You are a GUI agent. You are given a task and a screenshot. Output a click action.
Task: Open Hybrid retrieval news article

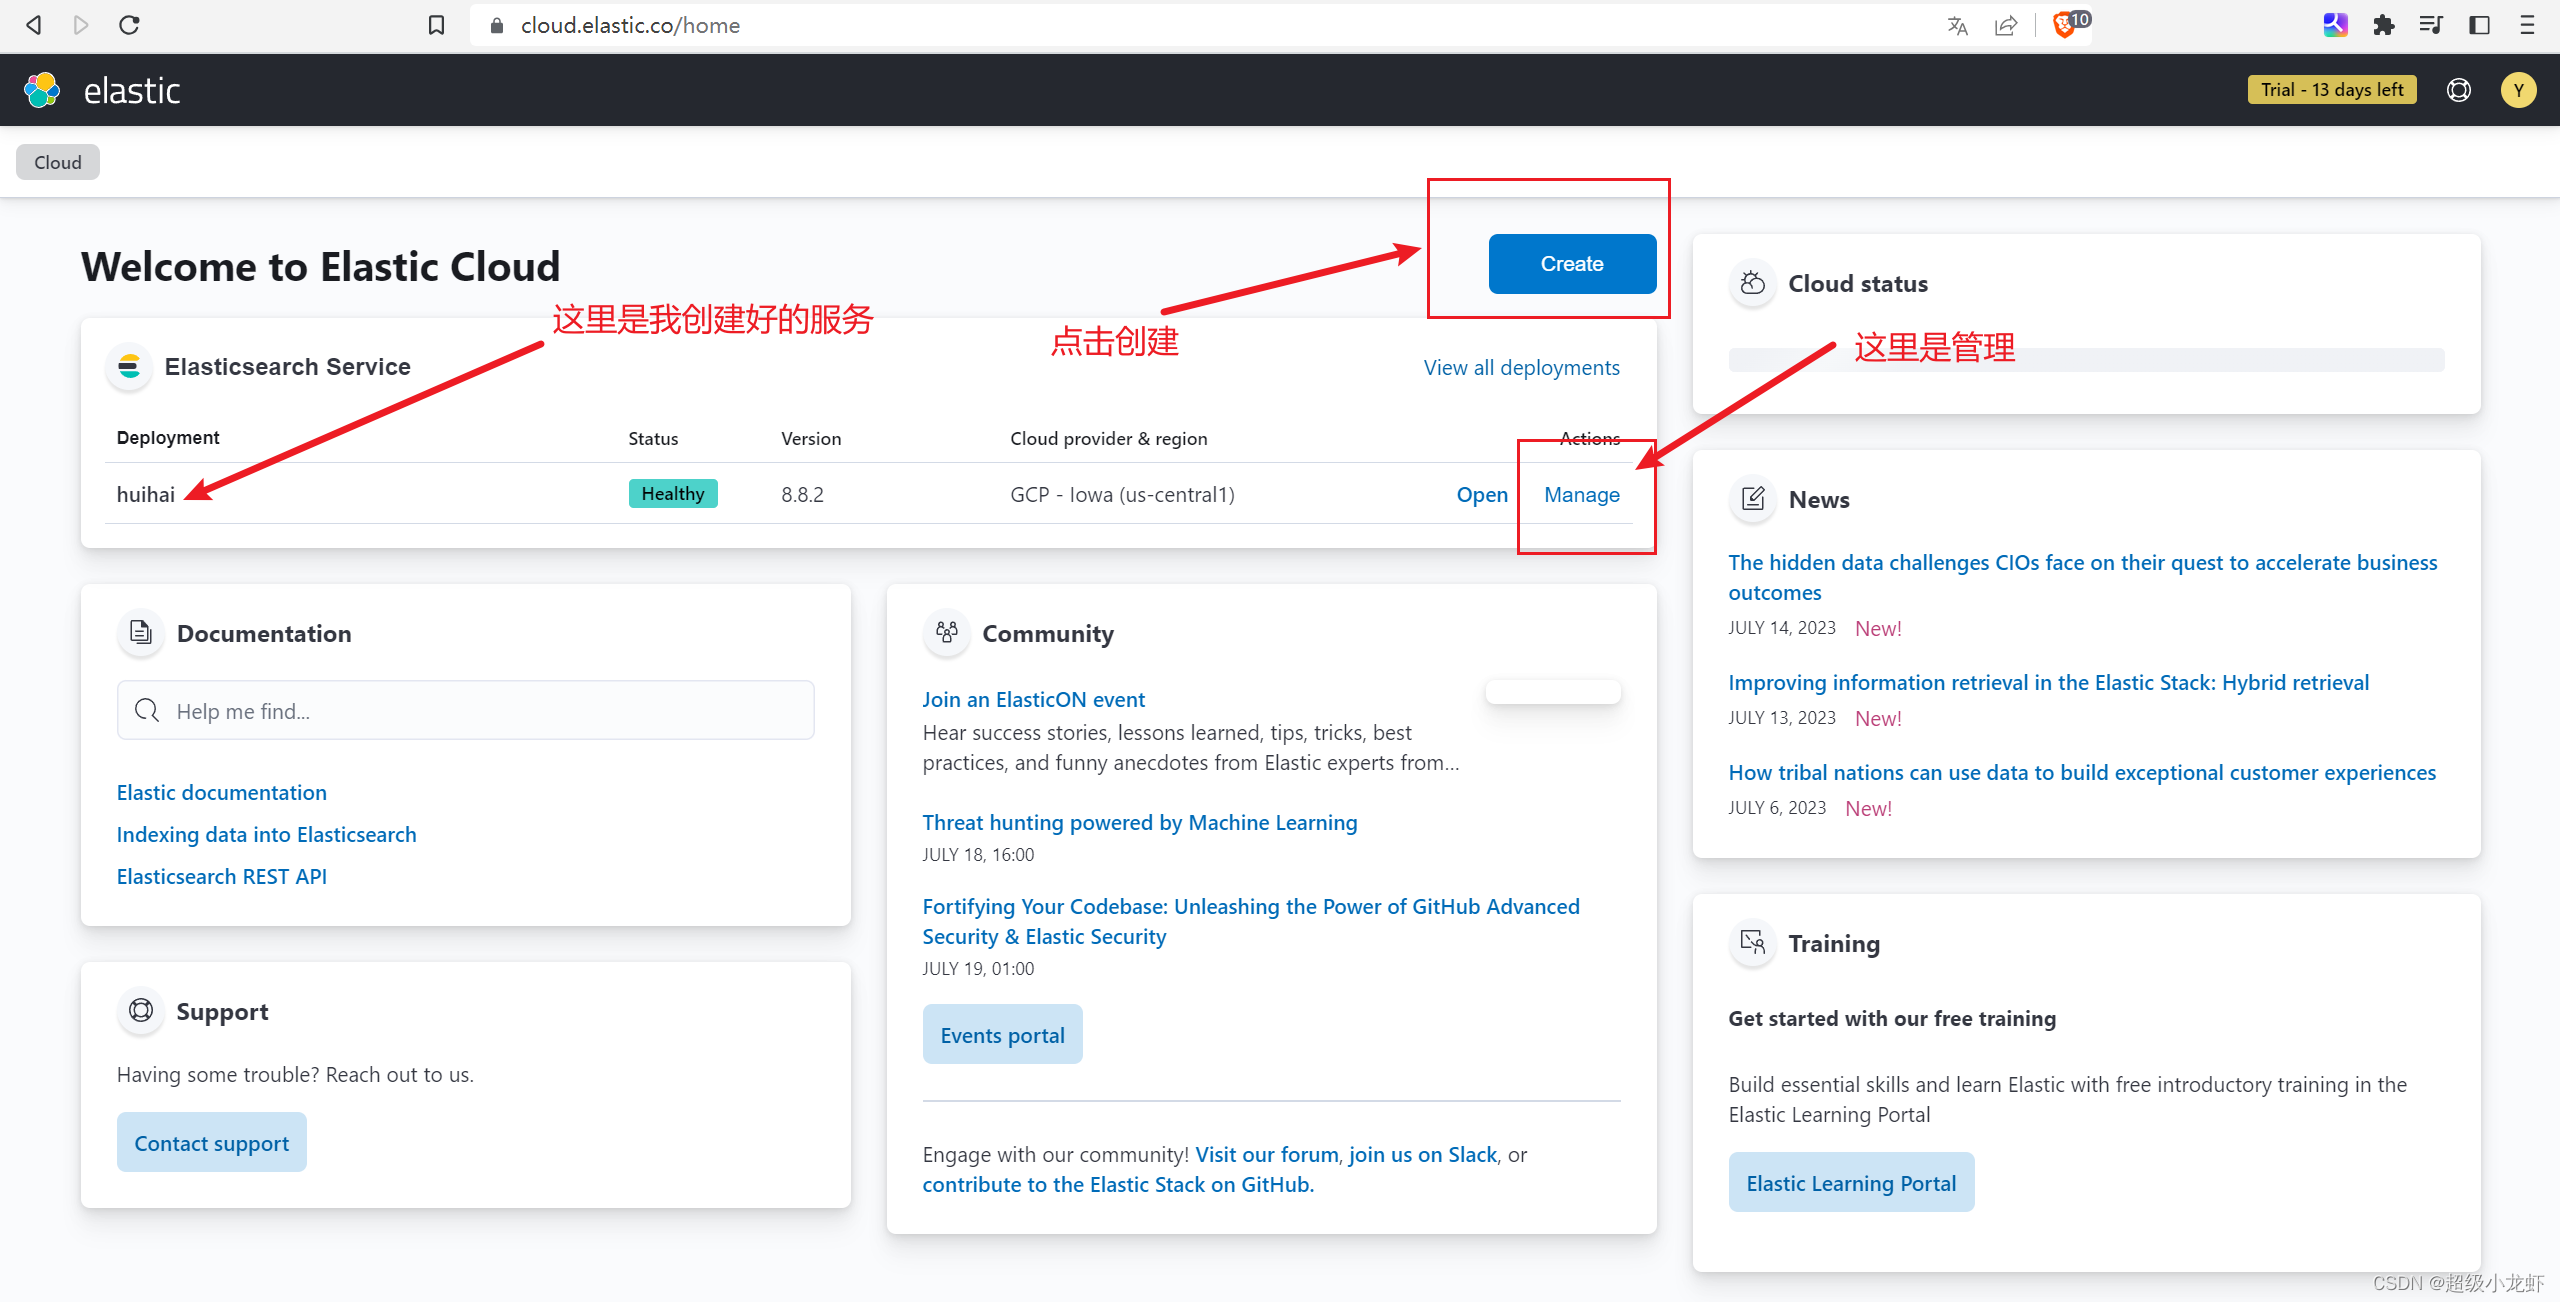pos(2049,682)
